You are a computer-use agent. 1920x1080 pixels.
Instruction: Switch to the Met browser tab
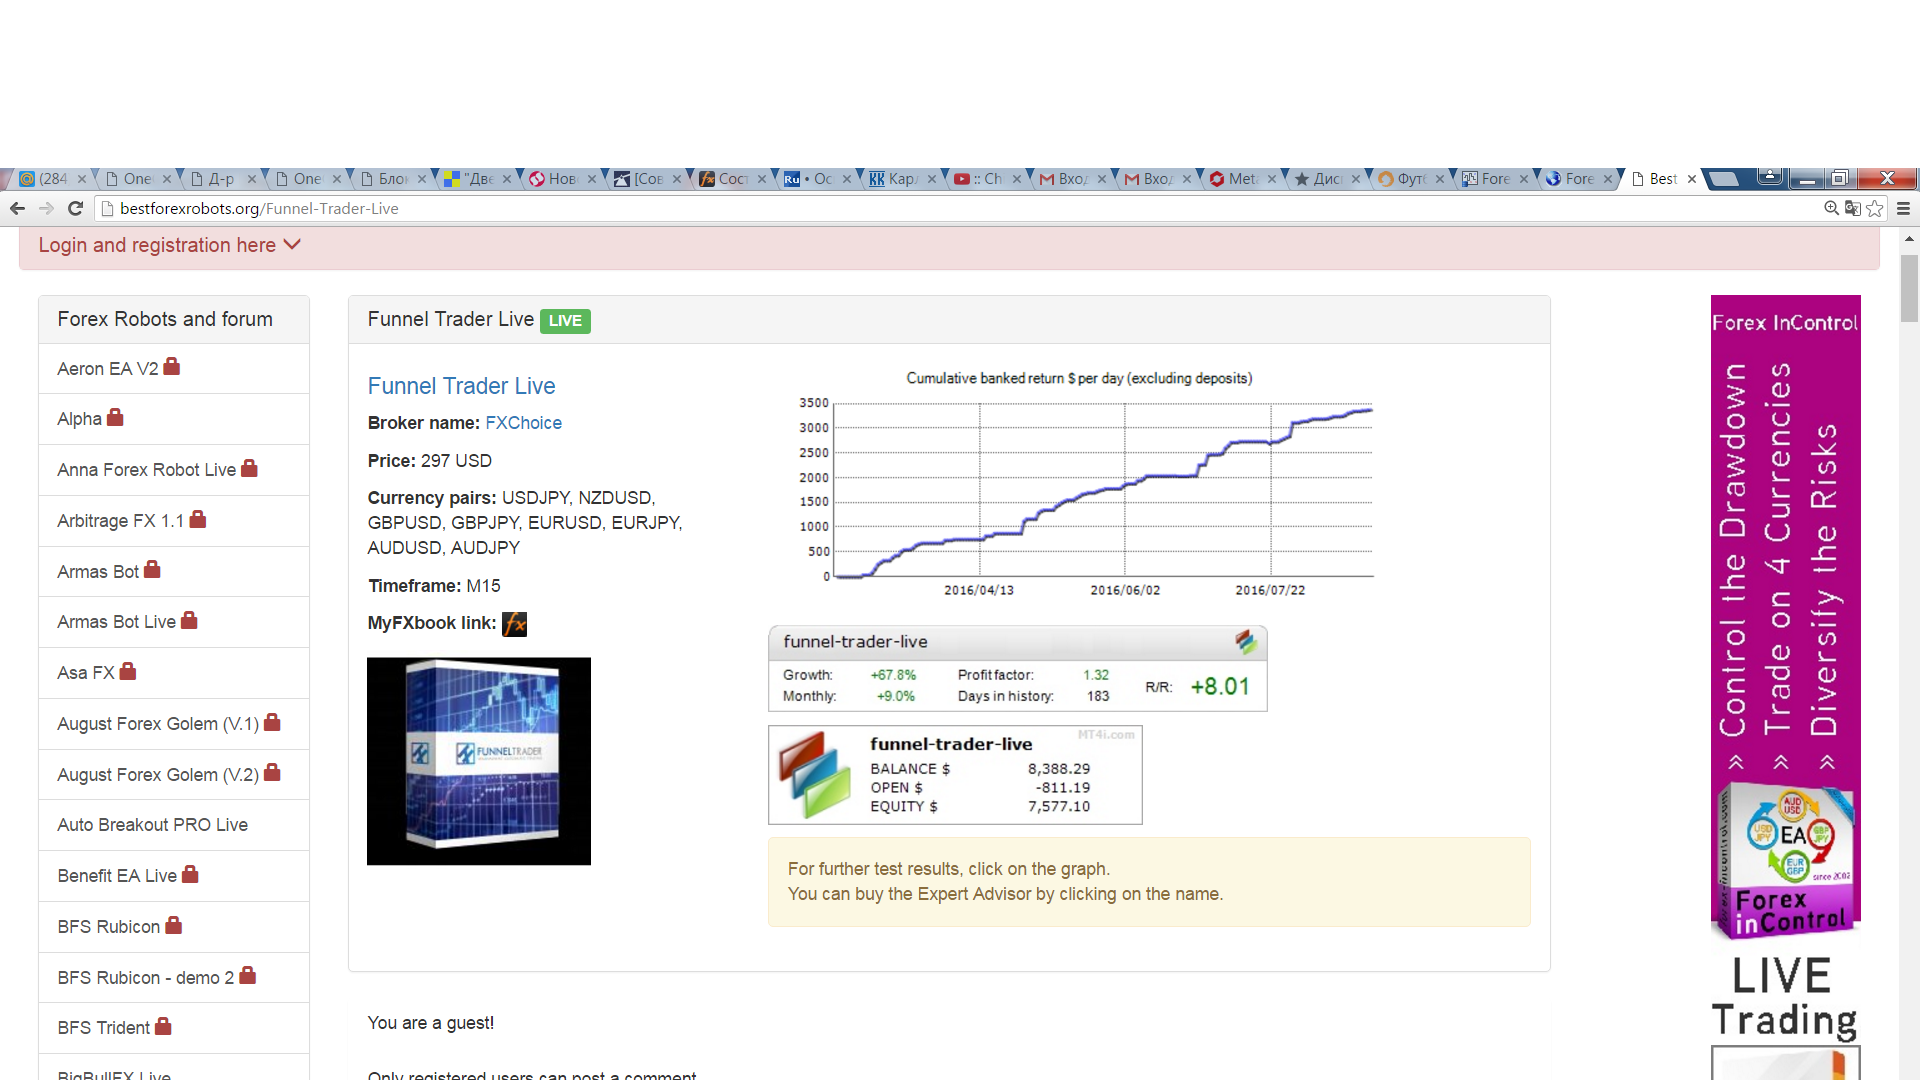click(x=1242, y=179)
